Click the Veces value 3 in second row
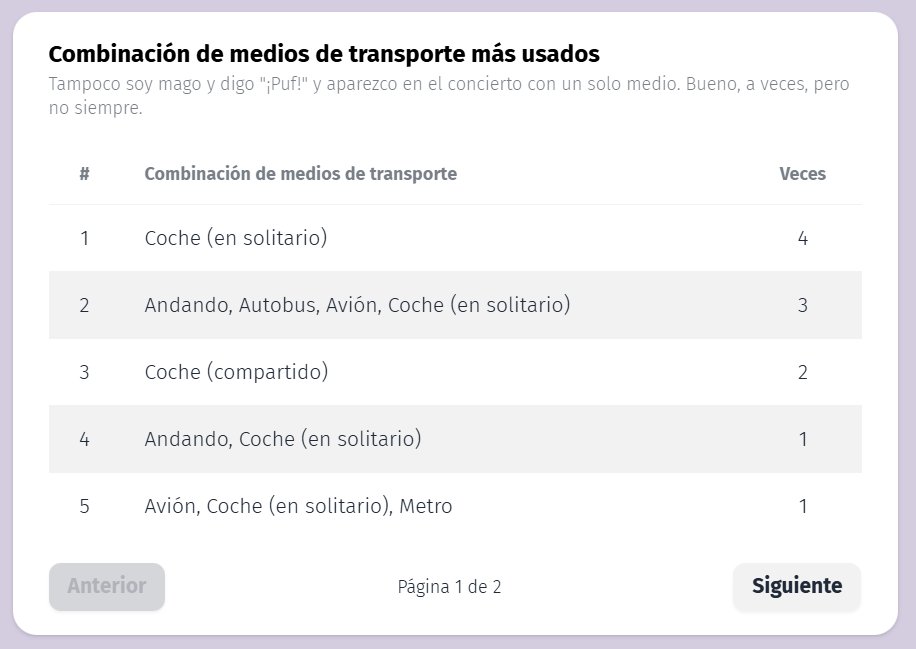916x649 pixels. (802, 305)
